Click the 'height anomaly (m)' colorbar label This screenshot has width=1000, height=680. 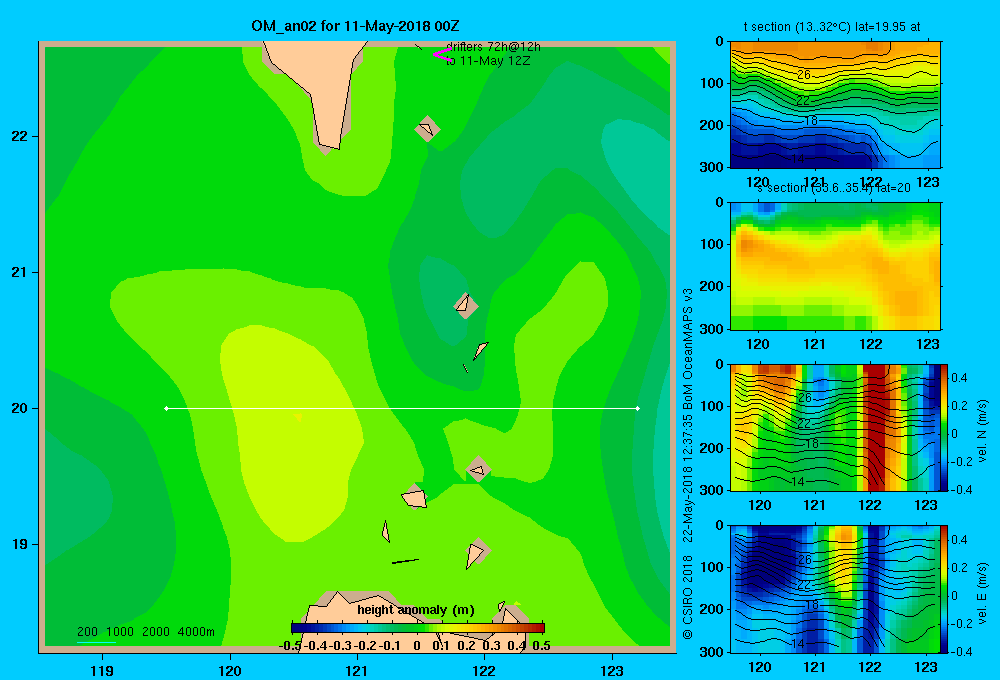click(416, 610)
